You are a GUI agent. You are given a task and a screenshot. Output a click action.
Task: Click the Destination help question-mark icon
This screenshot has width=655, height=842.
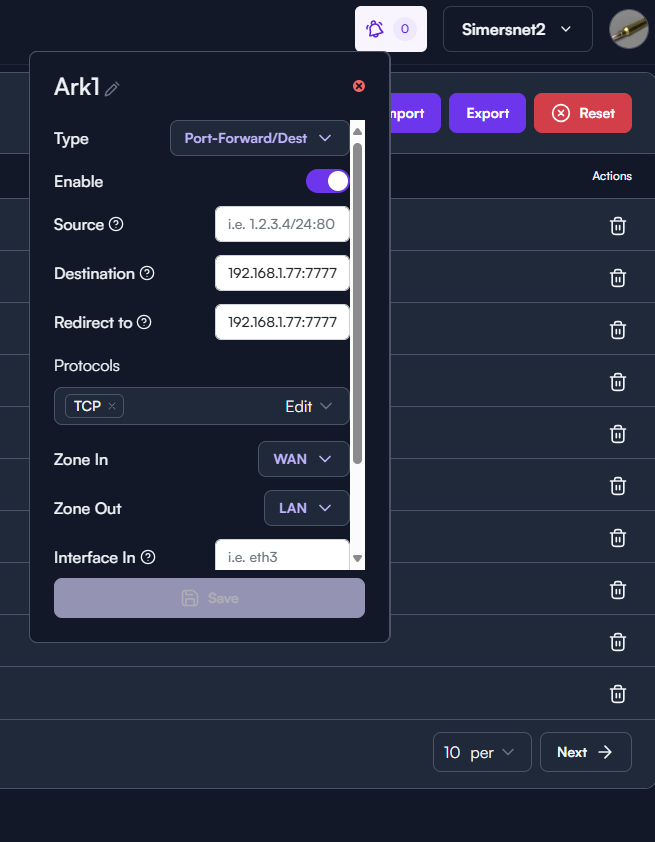tap(147, 273)
